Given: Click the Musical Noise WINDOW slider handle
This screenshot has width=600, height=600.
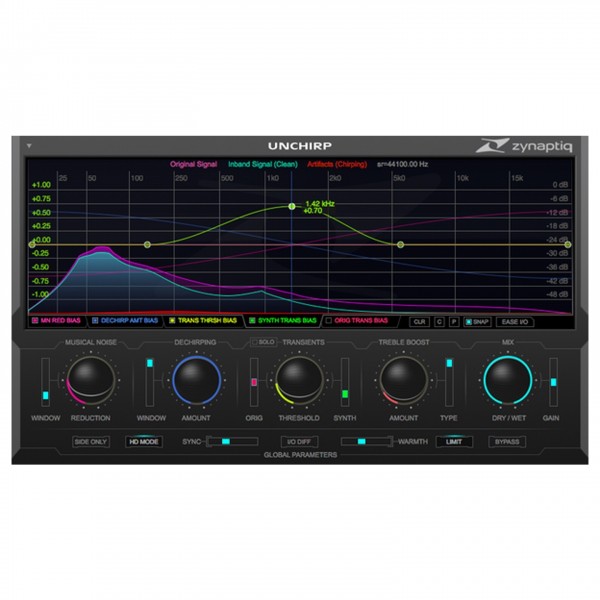Looking at the screenshot, I should click(x=46, y=395).
